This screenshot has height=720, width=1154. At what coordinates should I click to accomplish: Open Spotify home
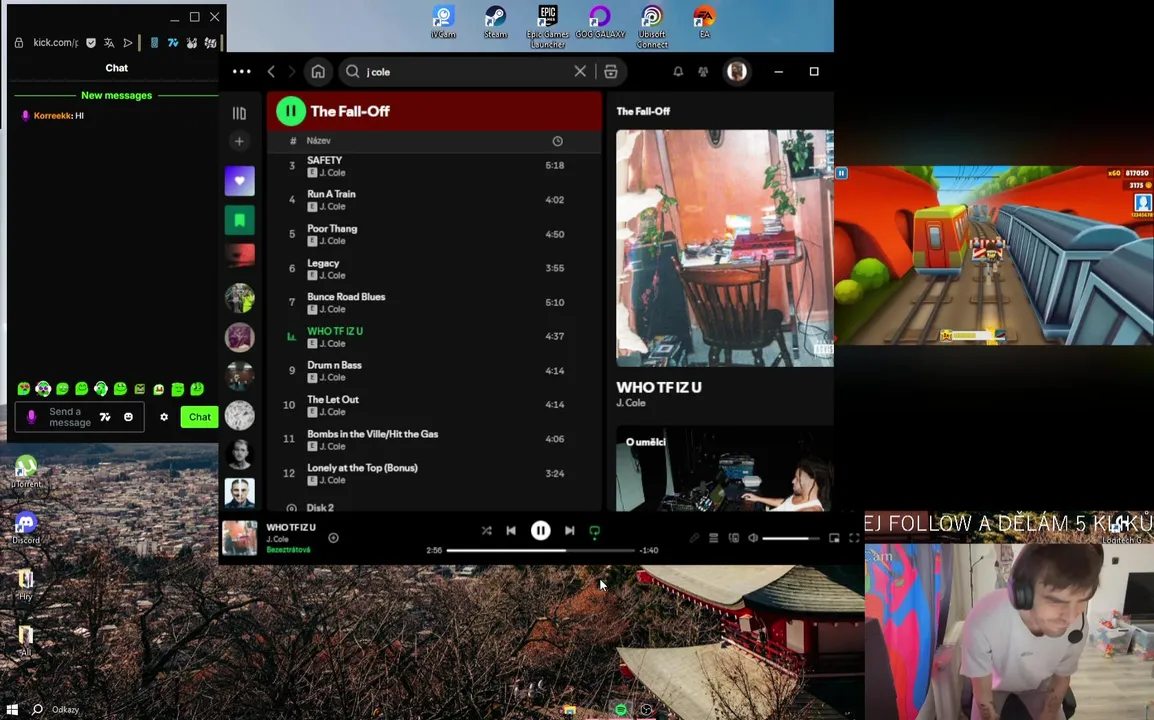click(318, 71)
